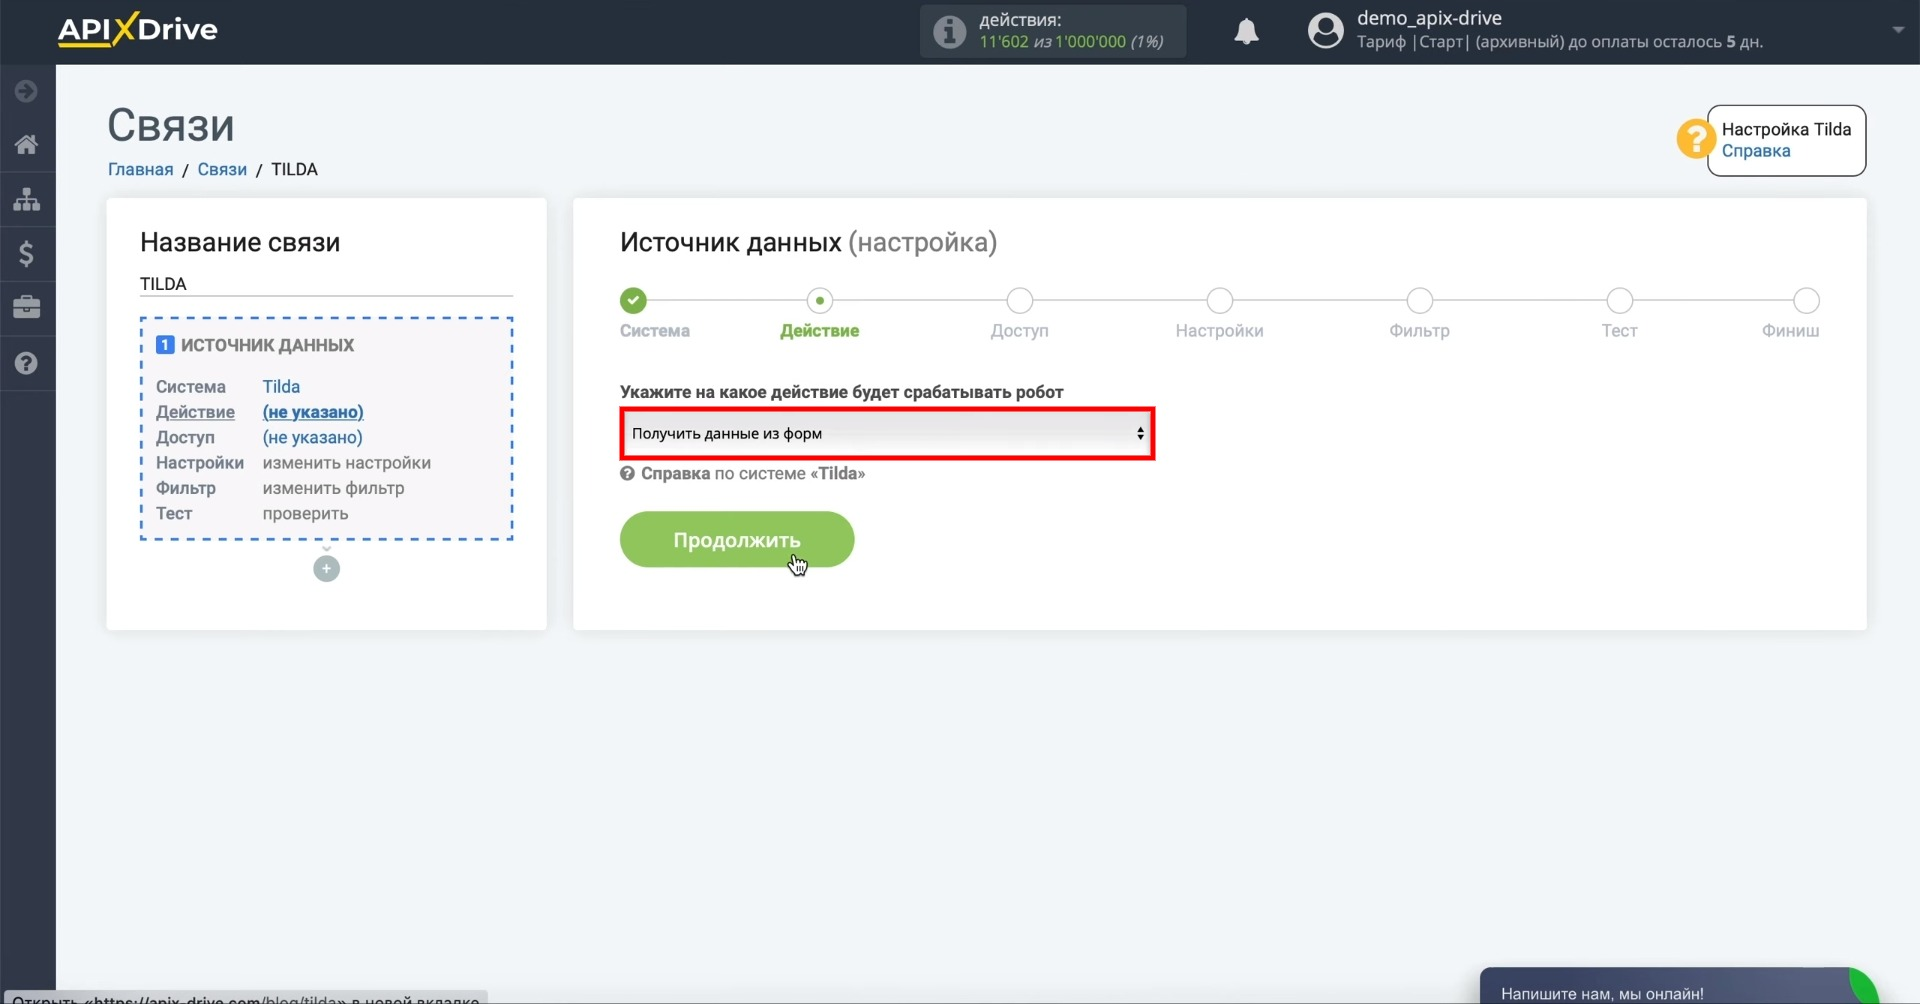Add a new block with plus icon
This screenshot has width=1920, height=1004.
pos(326,569)
